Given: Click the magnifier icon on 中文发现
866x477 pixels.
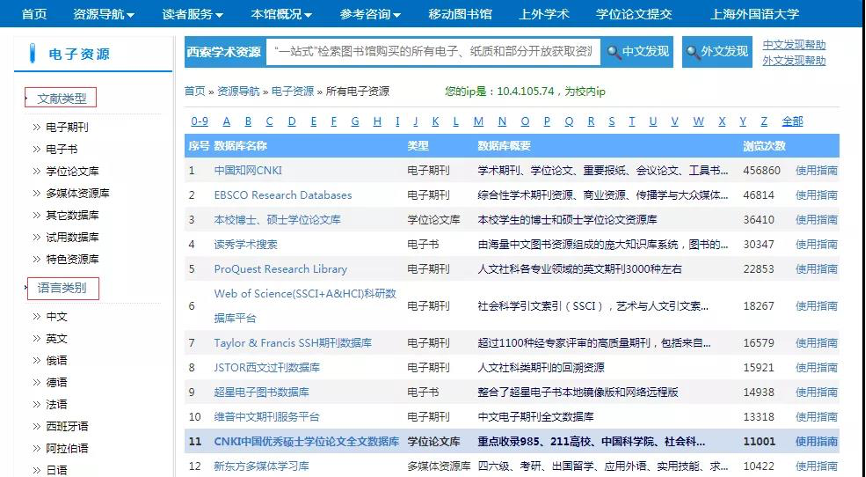Looking at the screenshot, I should (612, 52).
